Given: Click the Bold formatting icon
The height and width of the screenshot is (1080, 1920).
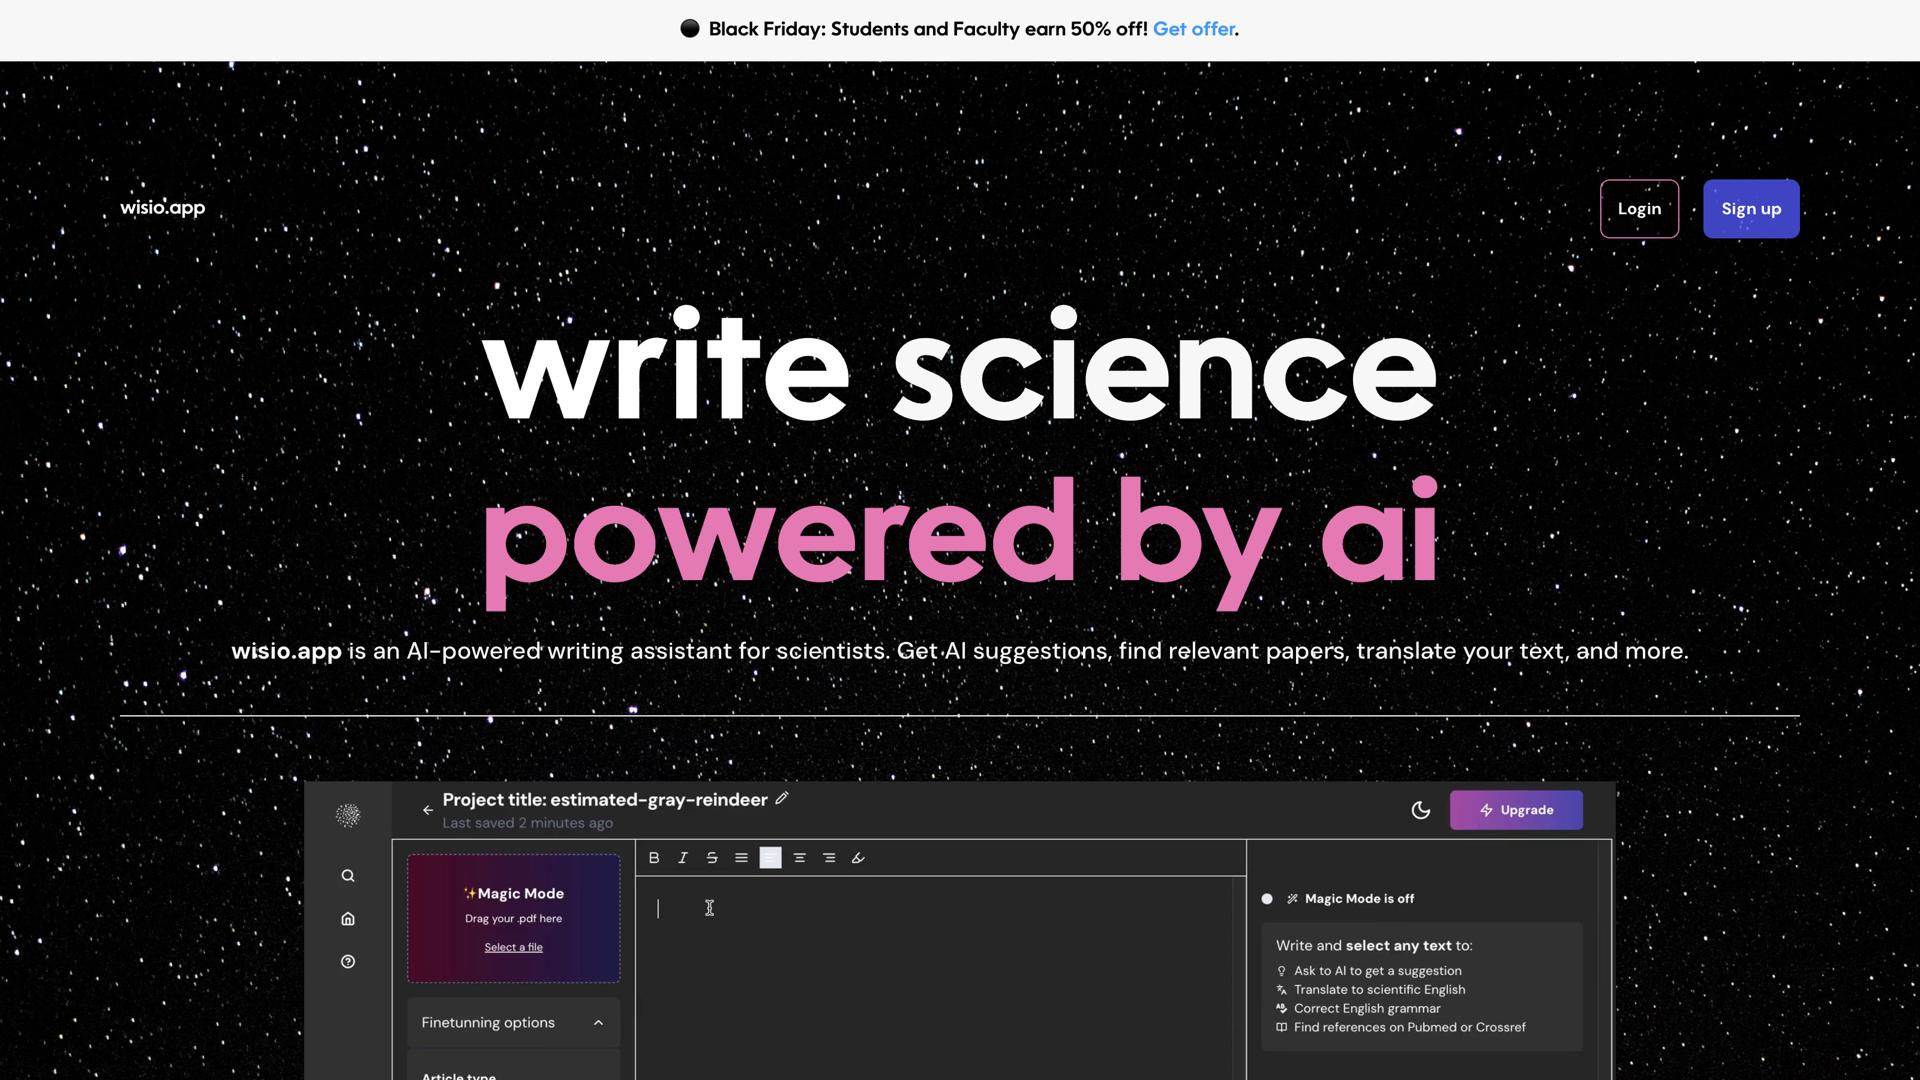Looking at the screenshot, I should pos(654,858).
